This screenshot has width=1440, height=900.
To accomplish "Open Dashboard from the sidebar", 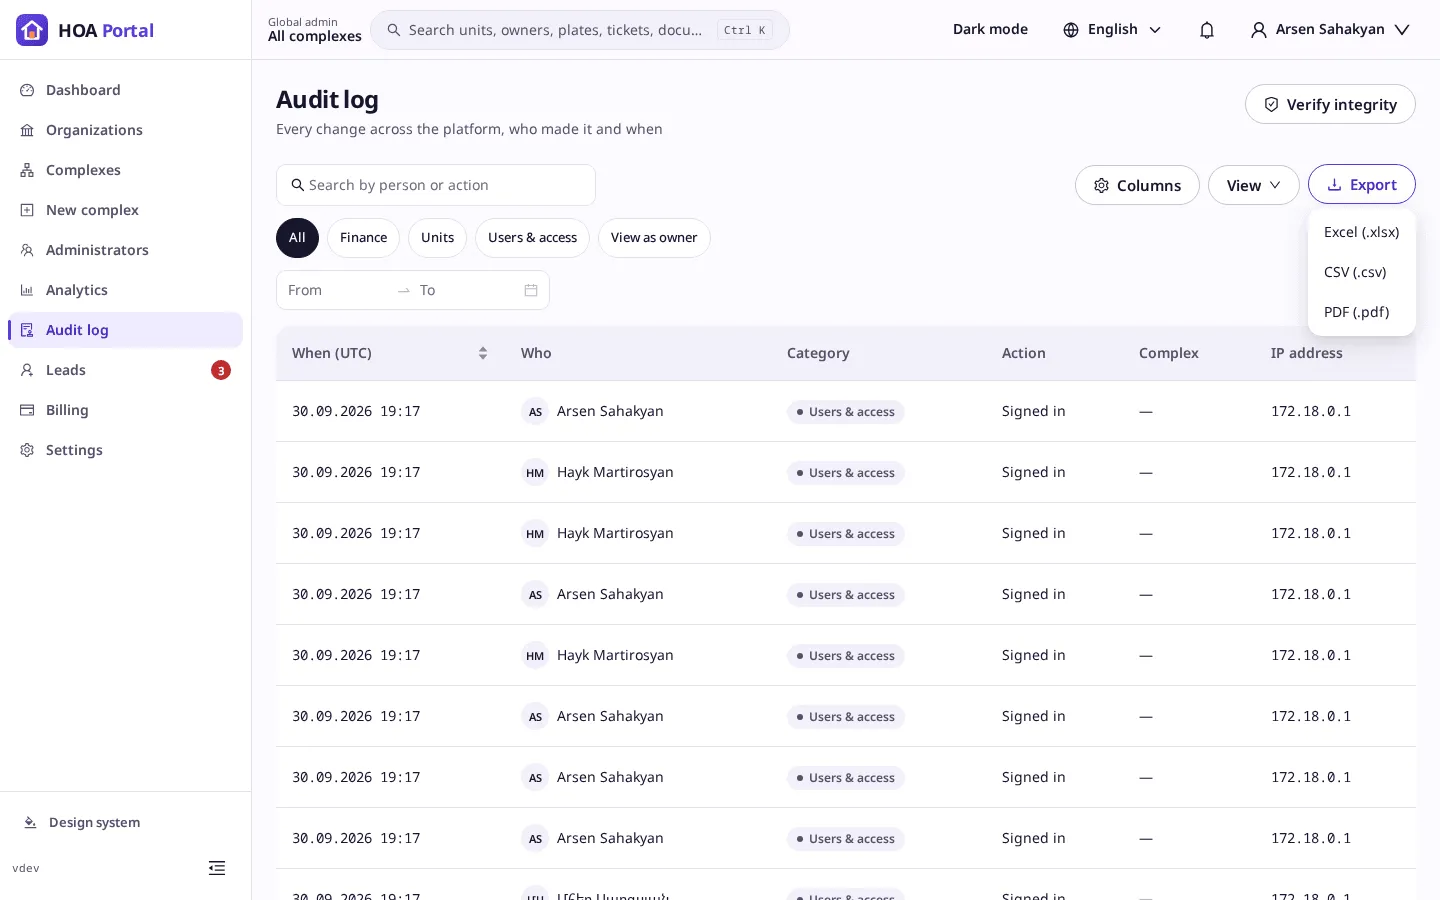I will pyautogui.click(x=125, y=90).
